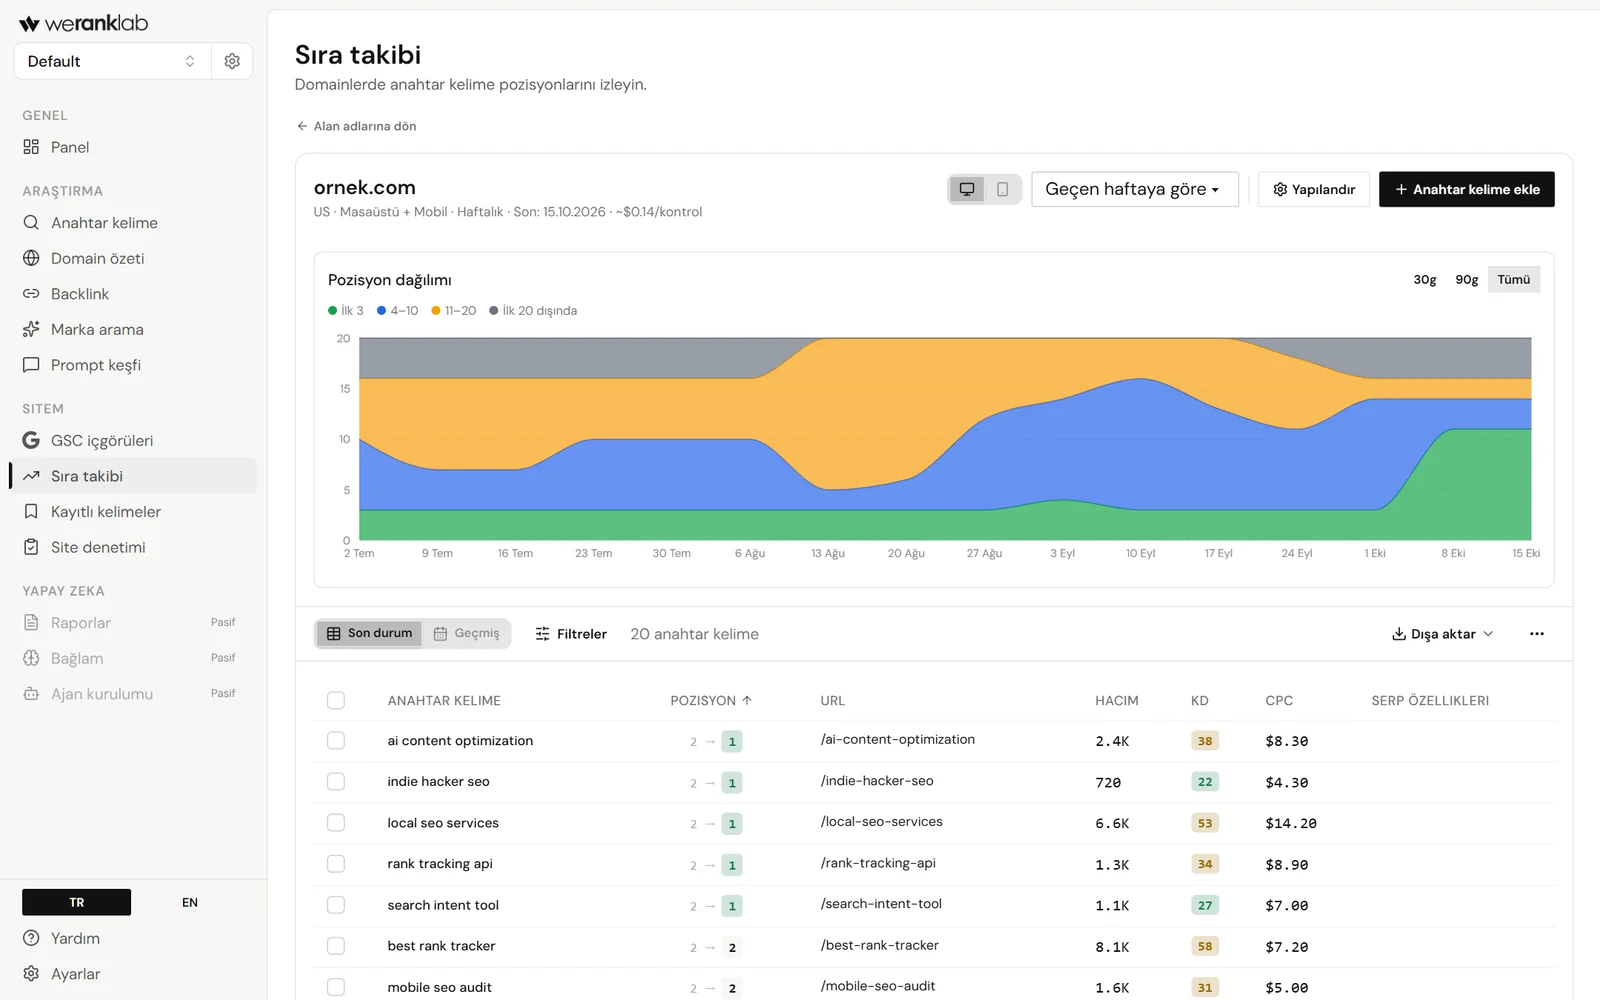Image resolution: width=1600 pixels, height=1000 pixels.
Task: Check the 'local seo services' row
Action: point(336,823)
